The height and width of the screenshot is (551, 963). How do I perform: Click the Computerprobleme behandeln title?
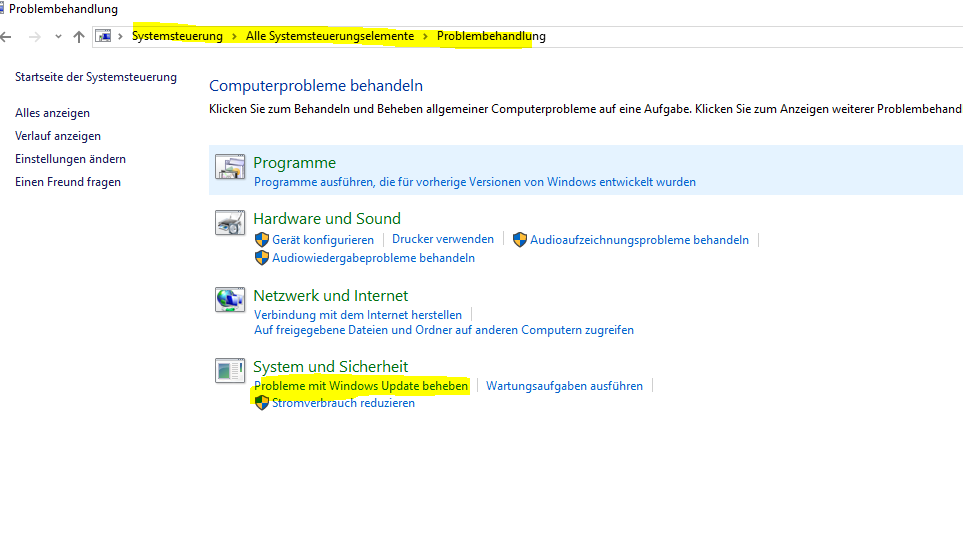(x=316, y=85)
